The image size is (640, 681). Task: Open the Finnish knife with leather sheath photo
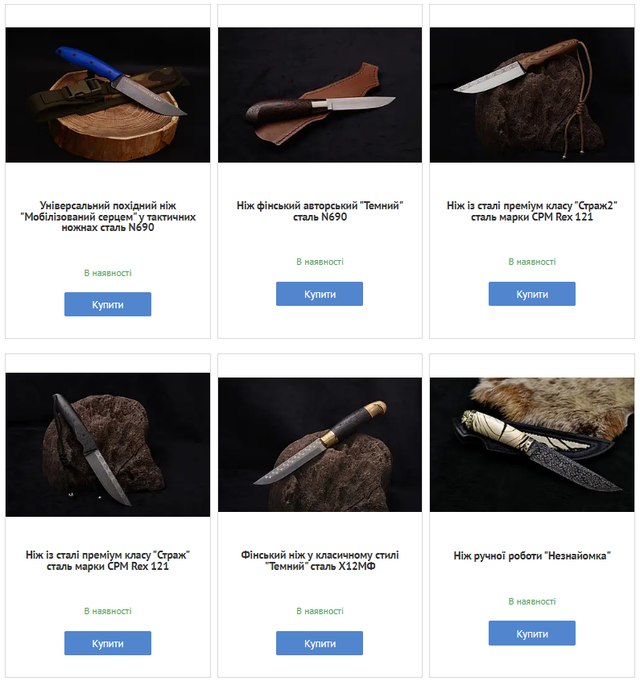[x=320, y=95]
